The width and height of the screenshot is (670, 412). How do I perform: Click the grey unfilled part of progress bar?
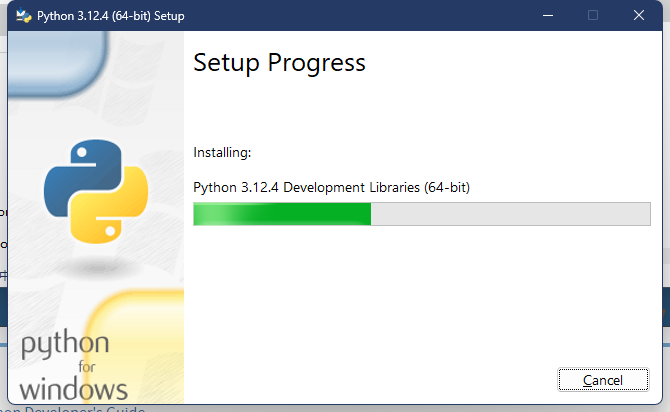click(510, 214)
